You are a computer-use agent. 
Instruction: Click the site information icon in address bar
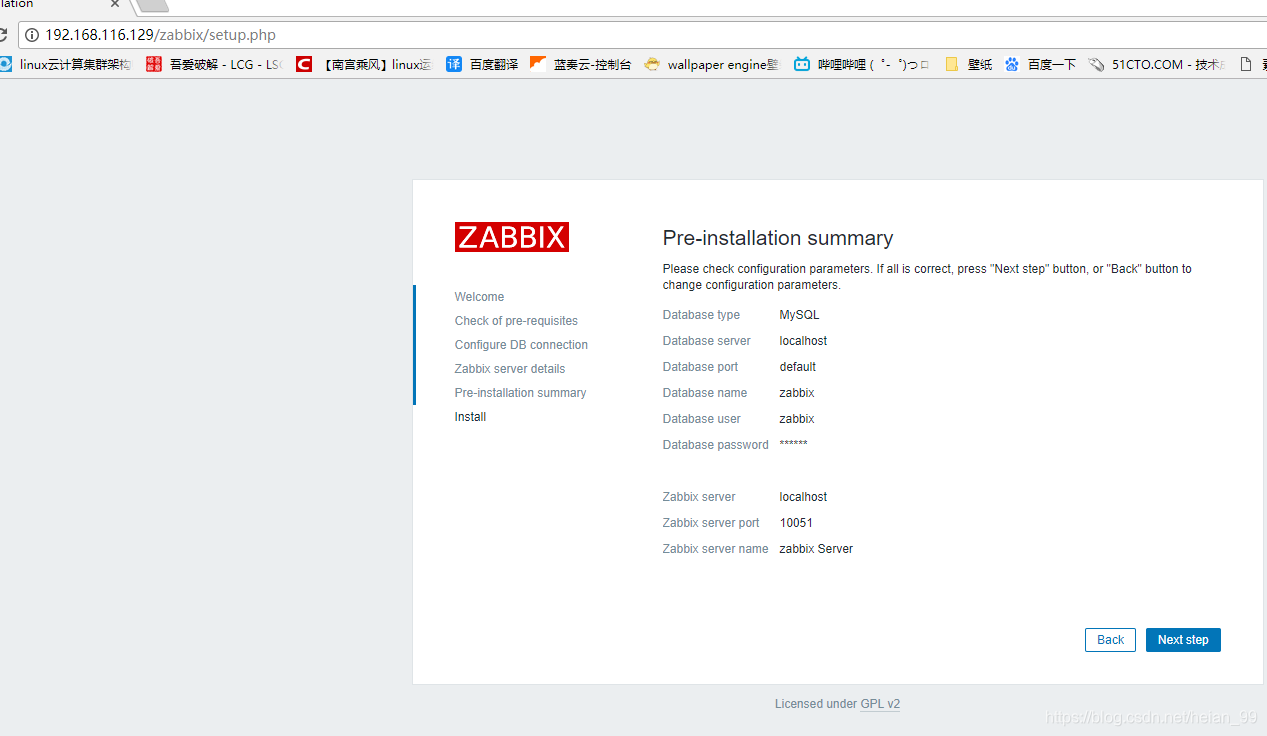(x=31, y=35)
